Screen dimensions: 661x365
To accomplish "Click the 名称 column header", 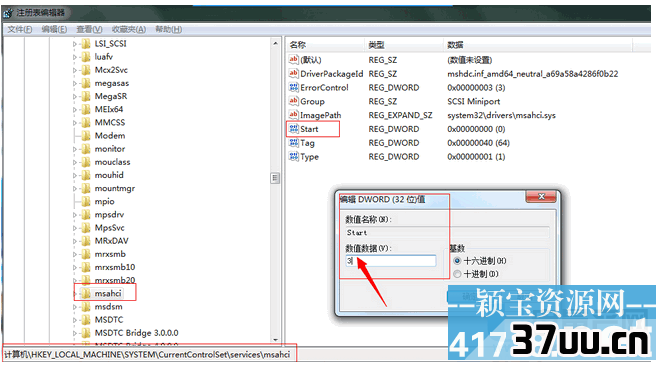I will tap(325, 45).
